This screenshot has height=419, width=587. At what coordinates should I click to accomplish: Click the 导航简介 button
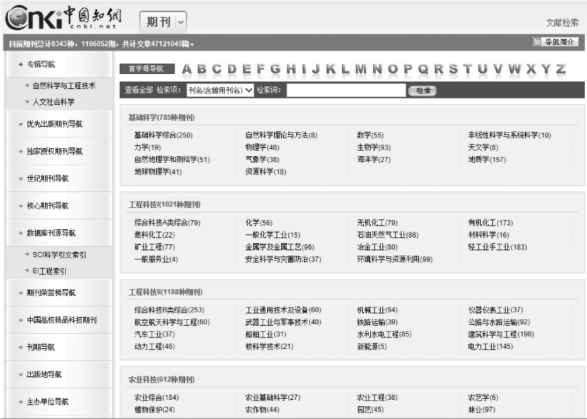point(556,42)
